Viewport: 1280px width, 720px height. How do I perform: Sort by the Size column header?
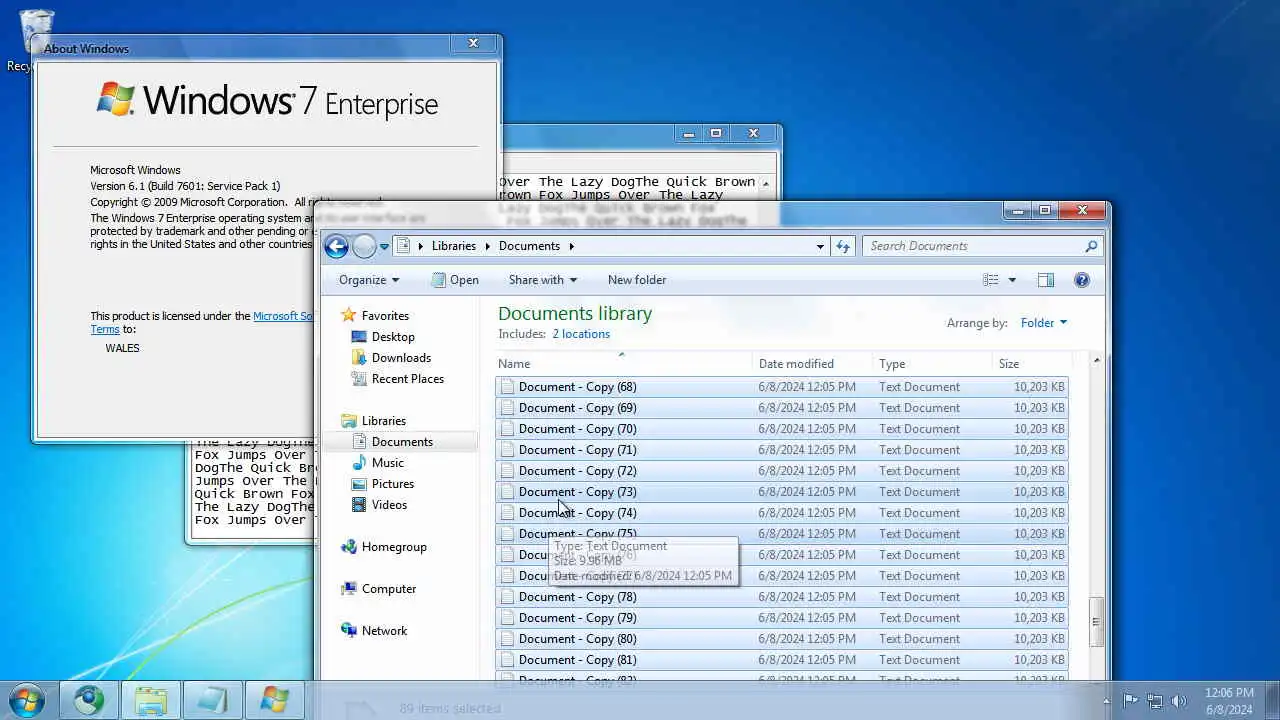(x=1032, y=364)
